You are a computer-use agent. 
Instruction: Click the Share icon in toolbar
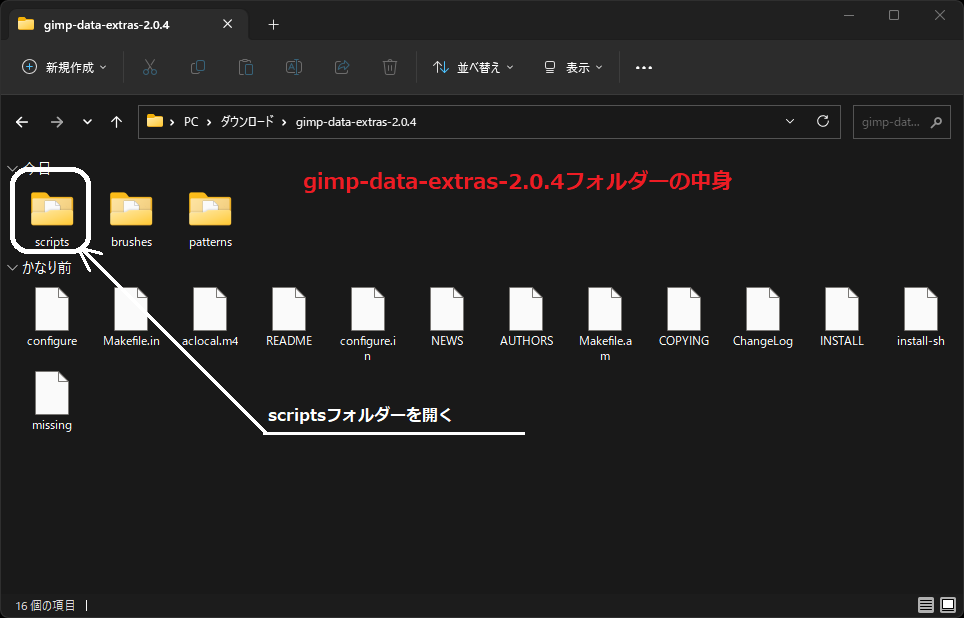point(341,67)
